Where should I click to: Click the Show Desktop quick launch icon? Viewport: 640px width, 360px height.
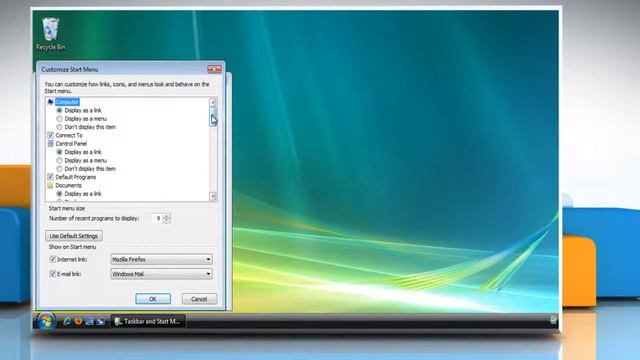(89, 321)
